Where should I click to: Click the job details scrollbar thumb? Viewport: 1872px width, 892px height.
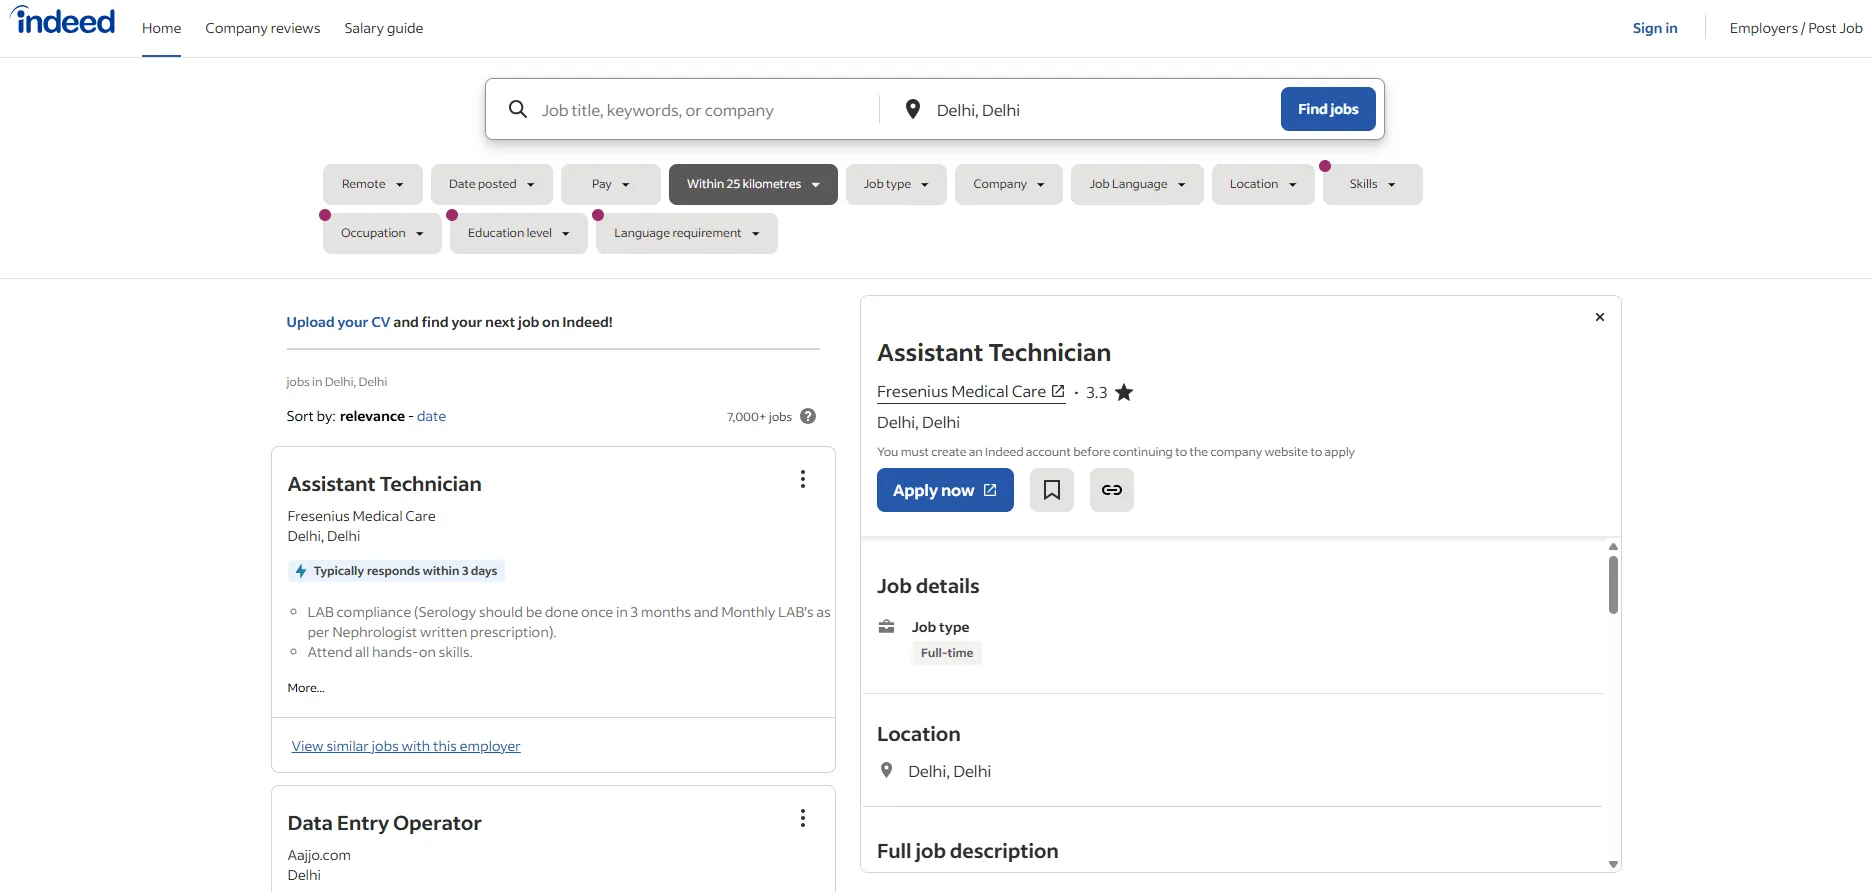coord(1613,585)
